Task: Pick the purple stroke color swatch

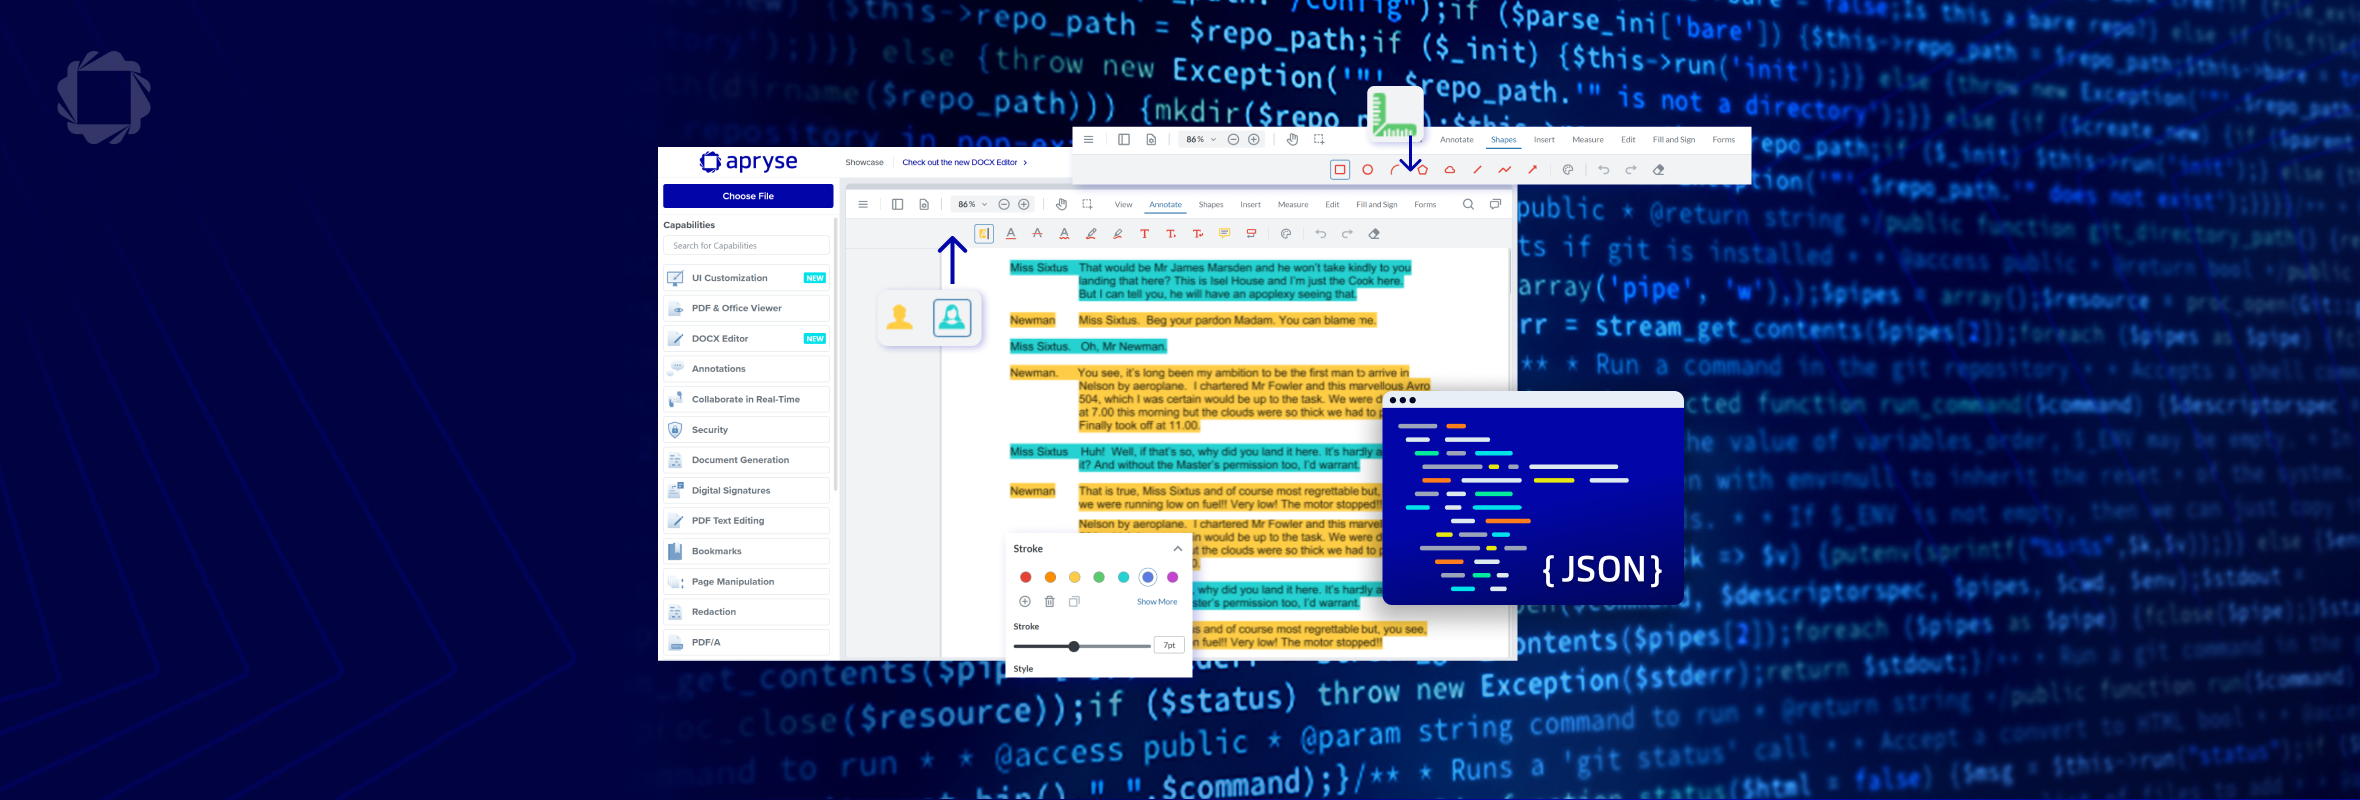Action: tap(1172, 577)
